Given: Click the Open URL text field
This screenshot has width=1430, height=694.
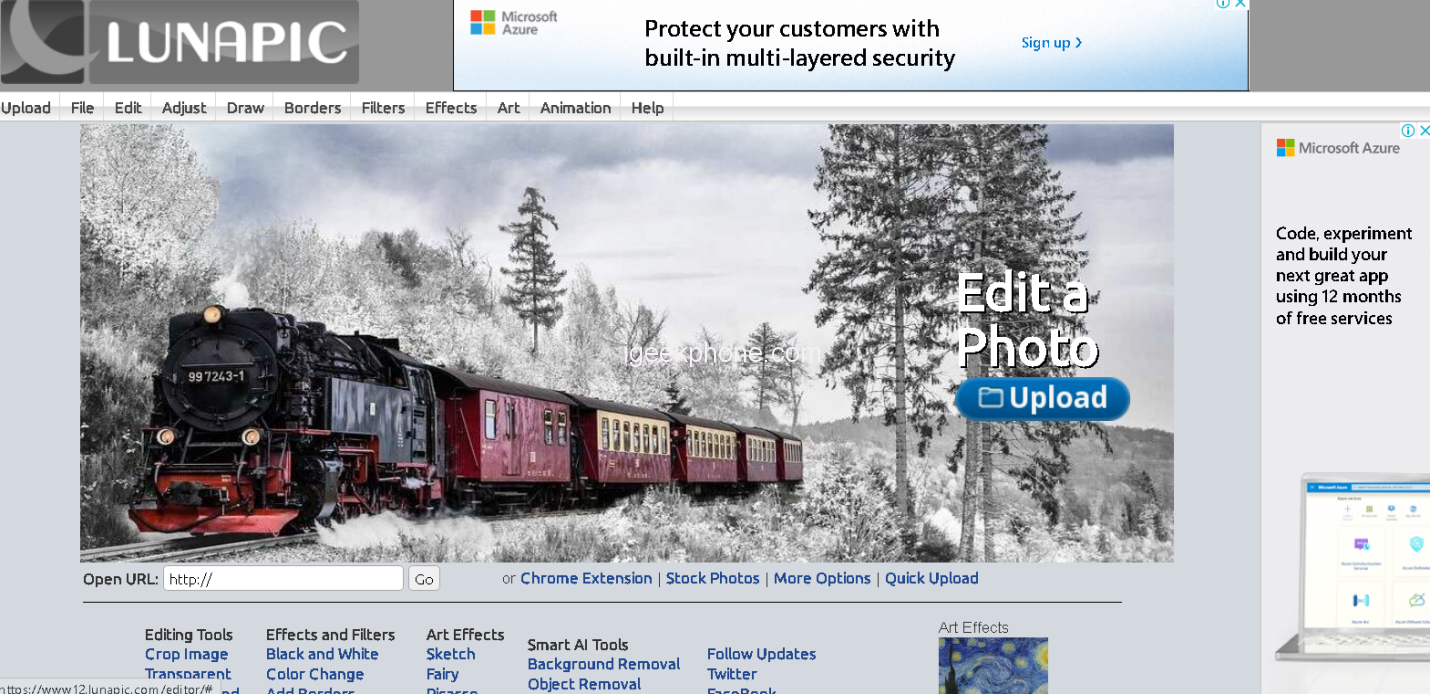Looking at the screenshot, I should pos(283,579).
